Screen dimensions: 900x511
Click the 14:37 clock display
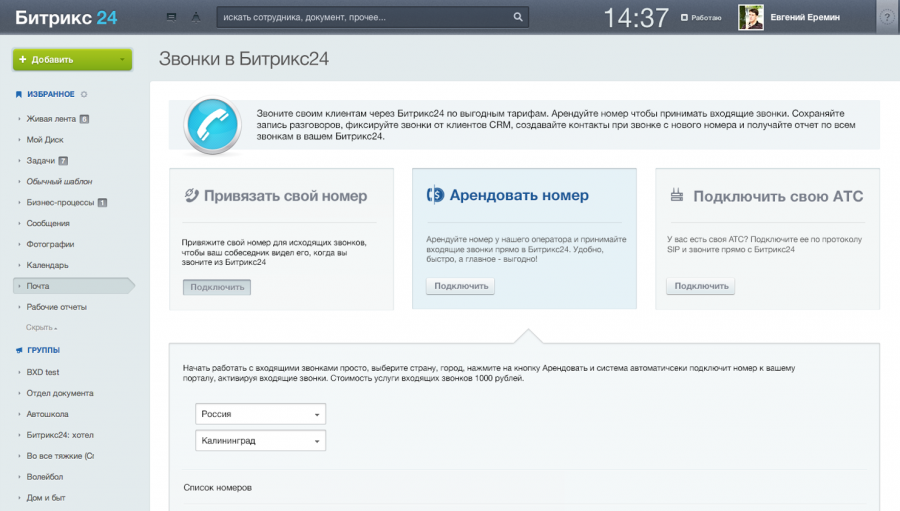(x=636, y=18)
